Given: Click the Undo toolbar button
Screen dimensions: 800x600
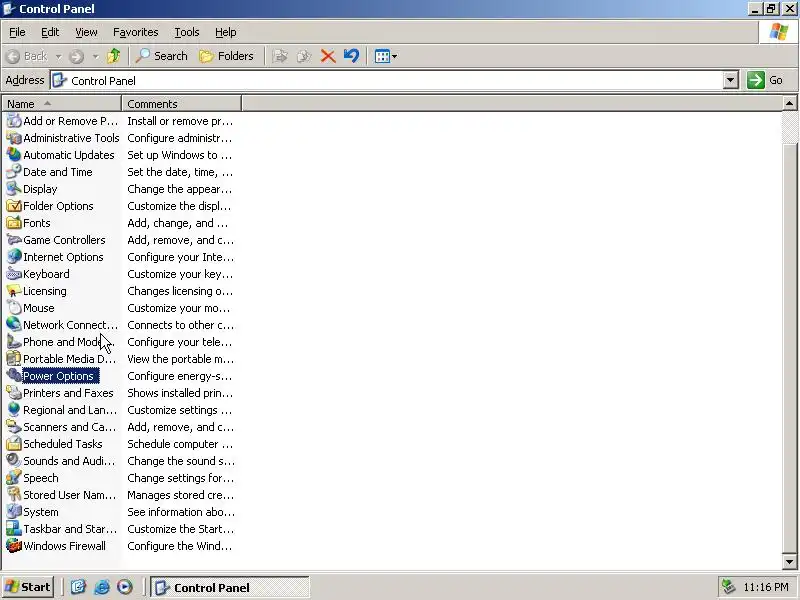Looking at the screenshot, I should pos(352,56).
